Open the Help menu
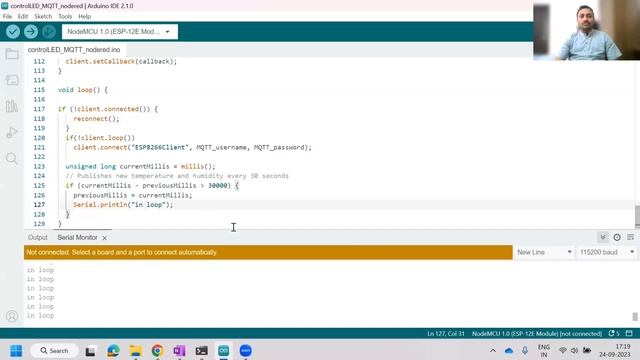 (84, 16)
